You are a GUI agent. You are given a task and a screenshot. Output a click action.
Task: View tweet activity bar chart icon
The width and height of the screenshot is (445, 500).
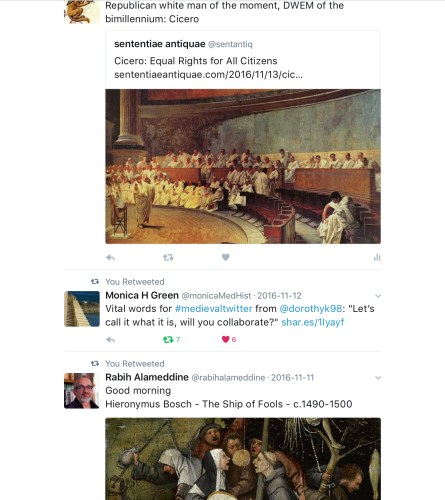(x=377, y=257)
